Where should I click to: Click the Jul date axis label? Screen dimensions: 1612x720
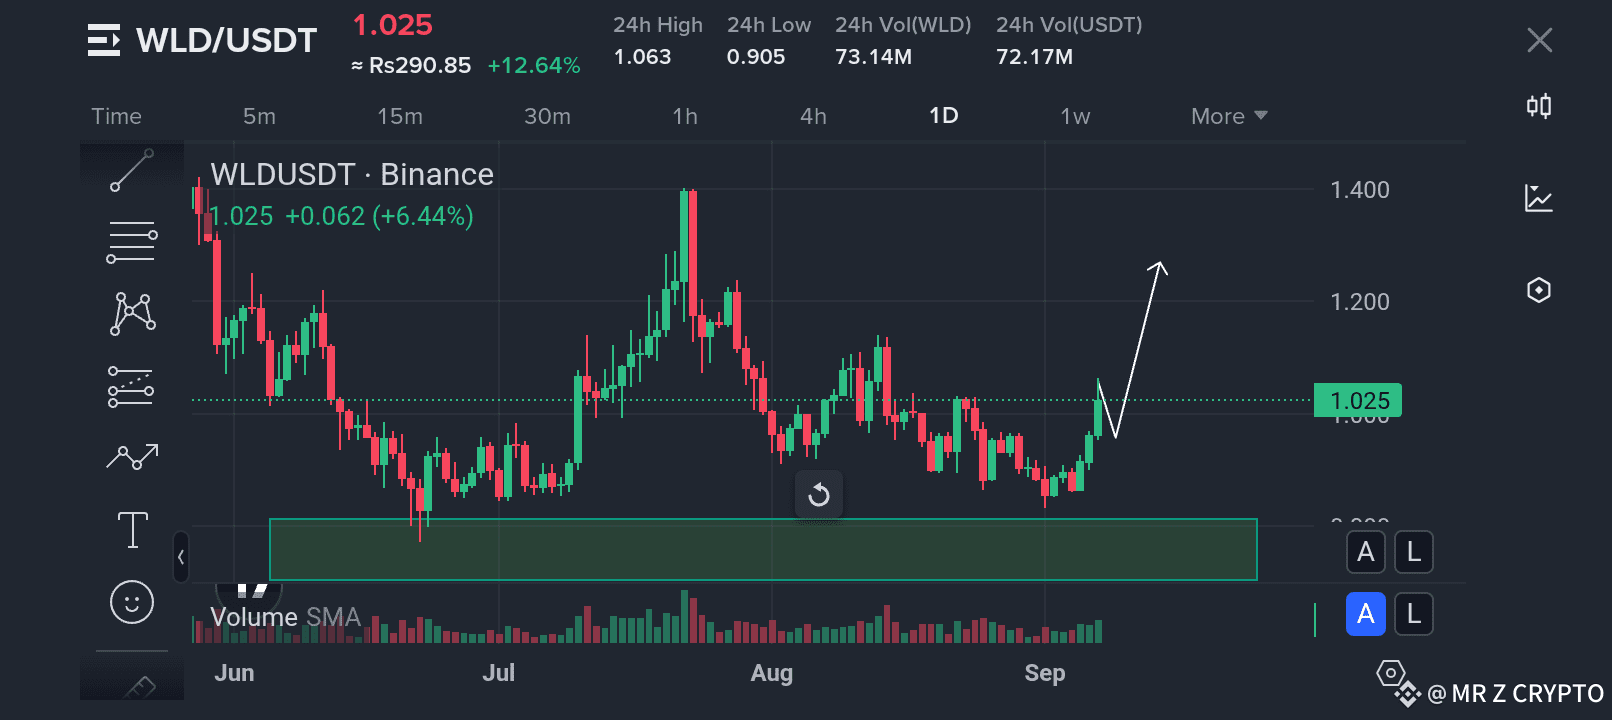pos(499,673)
